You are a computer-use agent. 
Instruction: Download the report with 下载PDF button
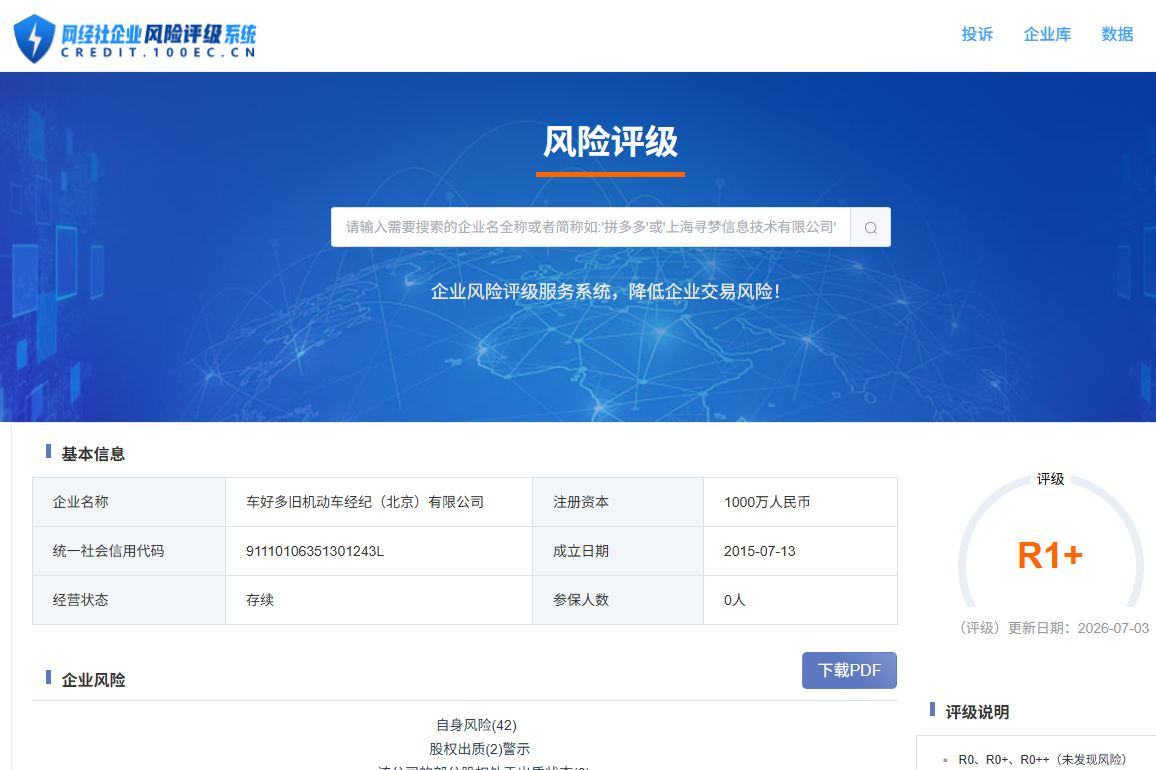click(x=849, y=670)
